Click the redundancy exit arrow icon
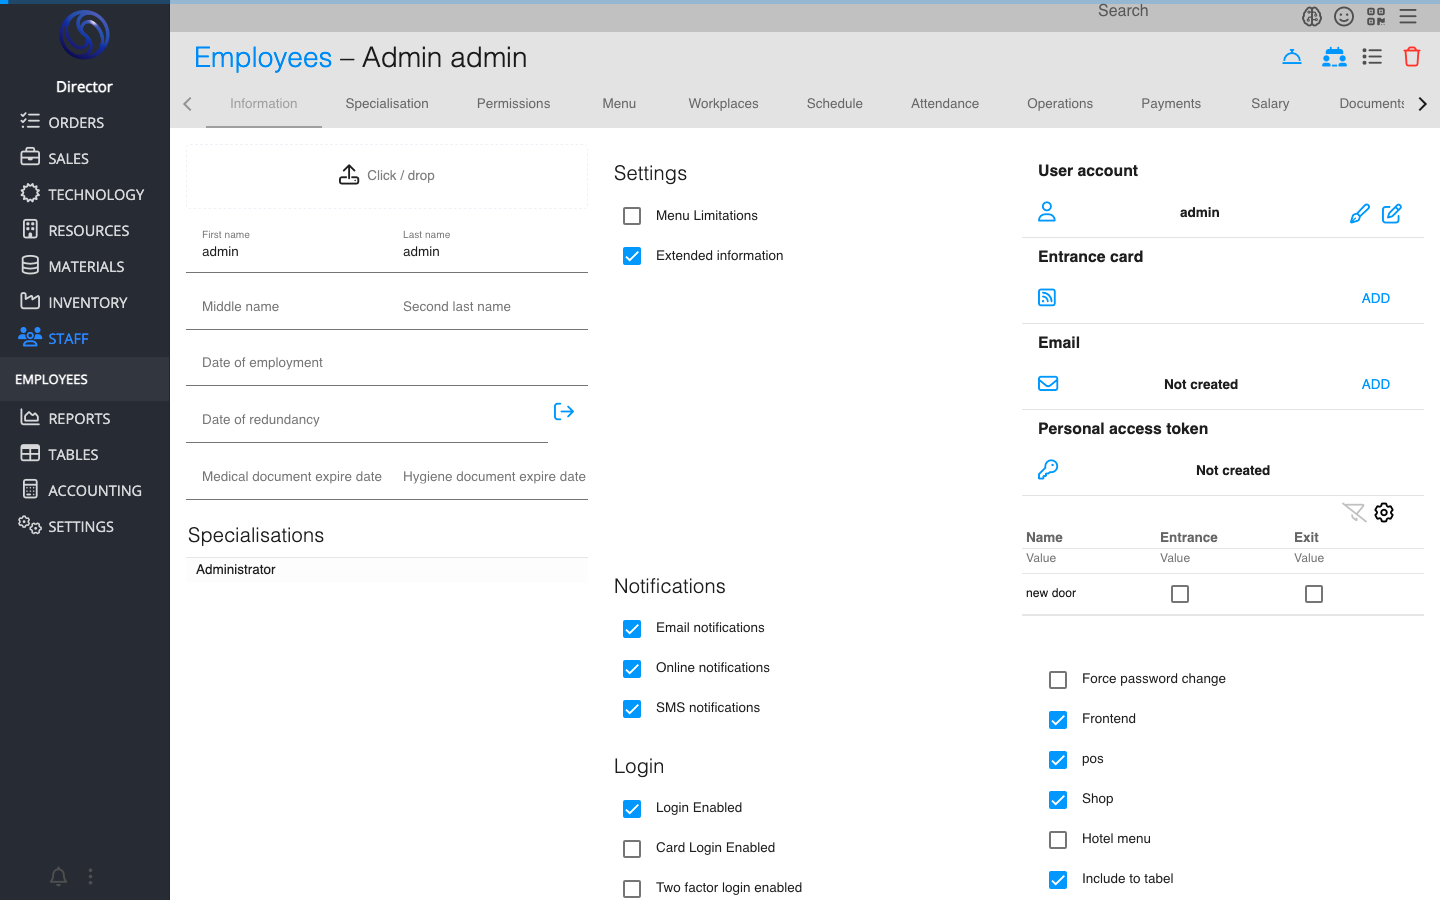1440x900 pixels. [x=564, y=412]
